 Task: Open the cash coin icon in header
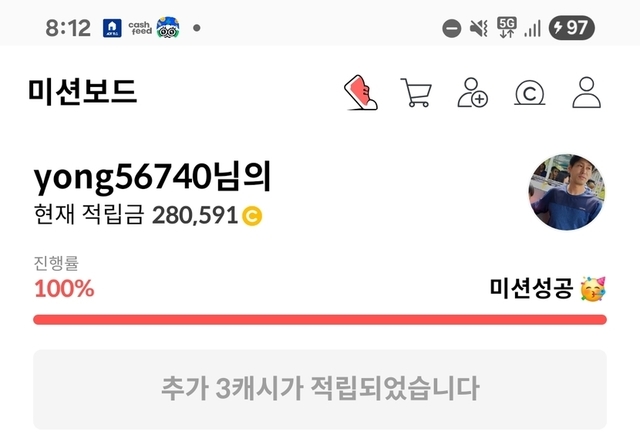tap(529, 93)
